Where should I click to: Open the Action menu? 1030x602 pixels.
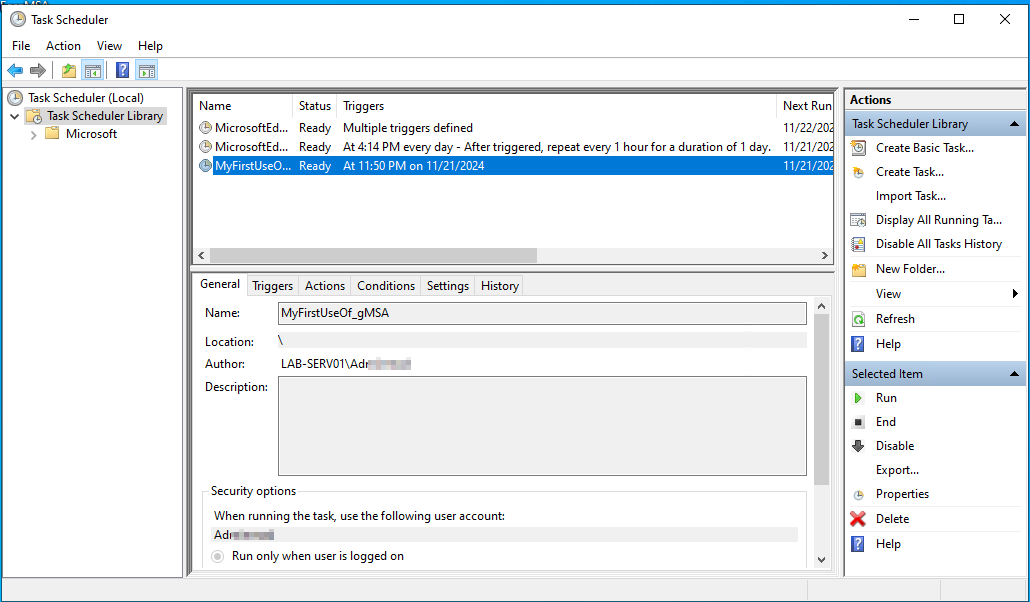click(63, 46)
